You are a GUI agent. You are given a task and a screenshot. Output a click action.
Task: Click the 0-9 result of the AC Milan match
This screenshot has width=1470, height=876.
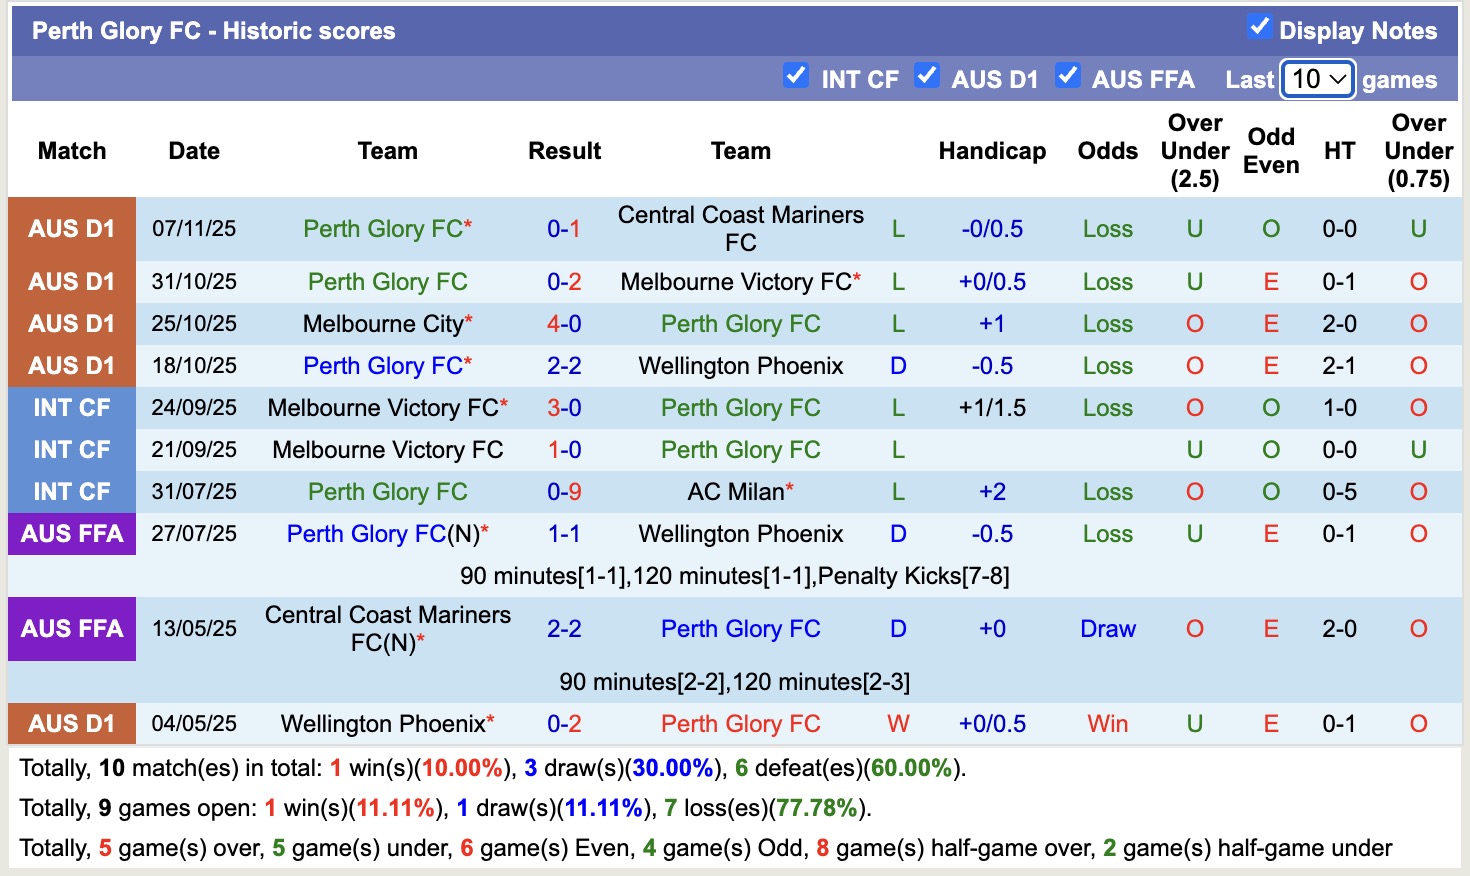click(564, 491)
